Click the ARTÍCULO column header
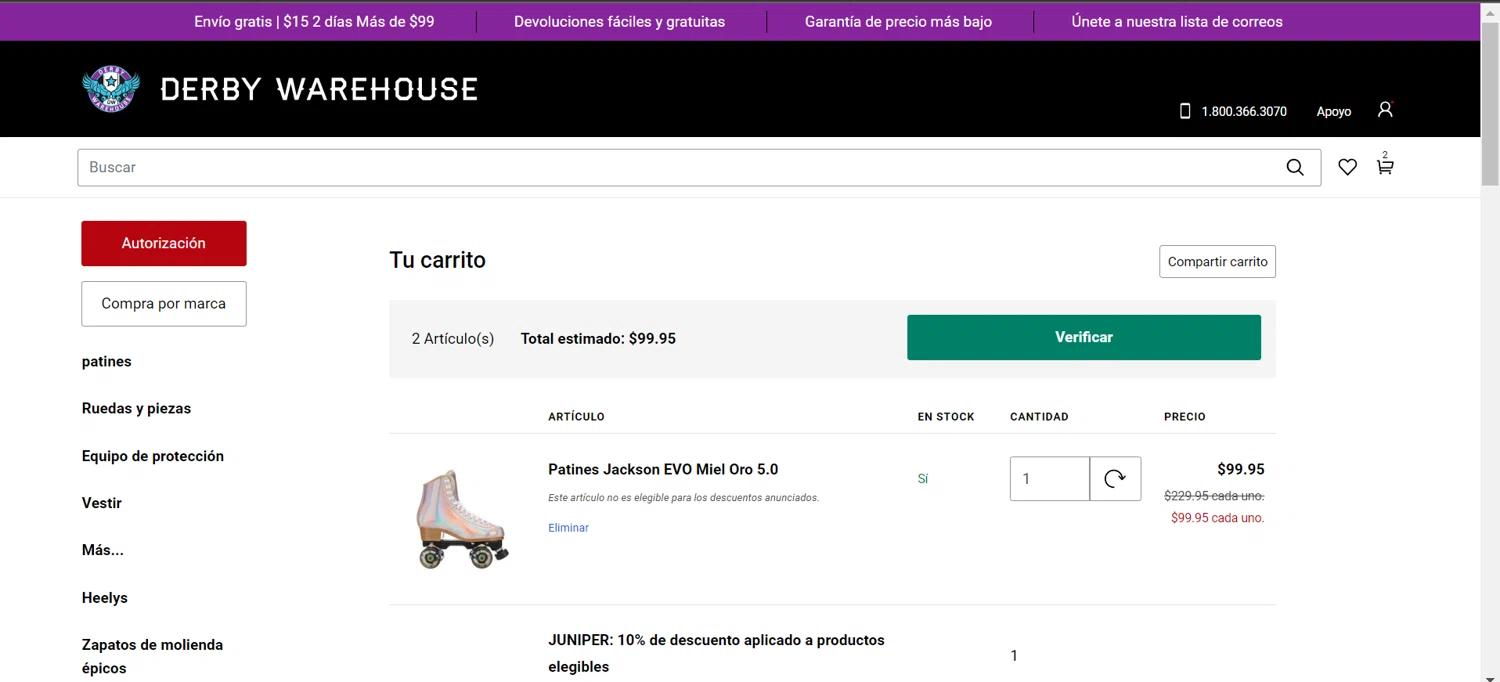Image resolution: width=1500 pixels, height=682 pixels. [x=576, y=417]
